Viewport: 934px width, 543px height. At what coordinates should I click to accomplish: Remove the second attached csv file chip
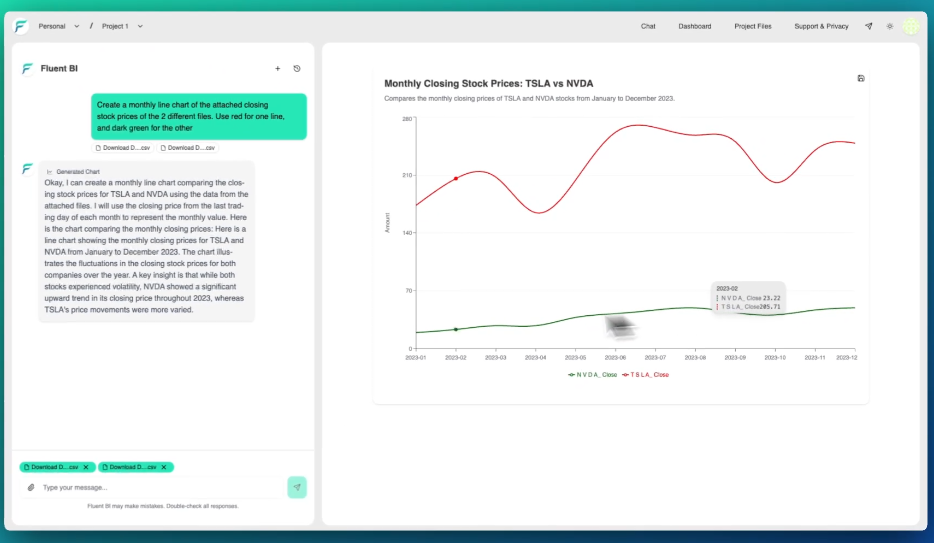click(164, 467)
